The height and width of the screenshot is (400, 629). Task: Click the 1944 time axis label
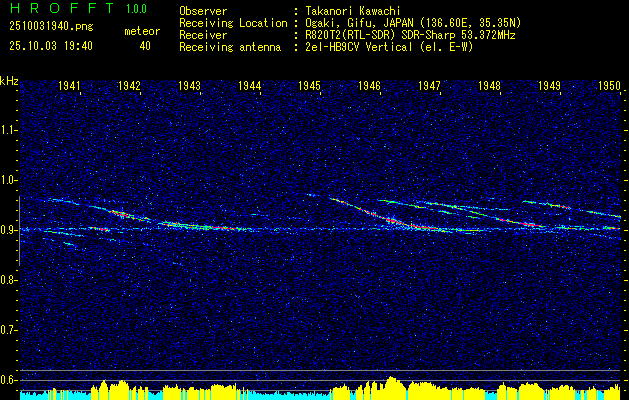click(250, 85)
